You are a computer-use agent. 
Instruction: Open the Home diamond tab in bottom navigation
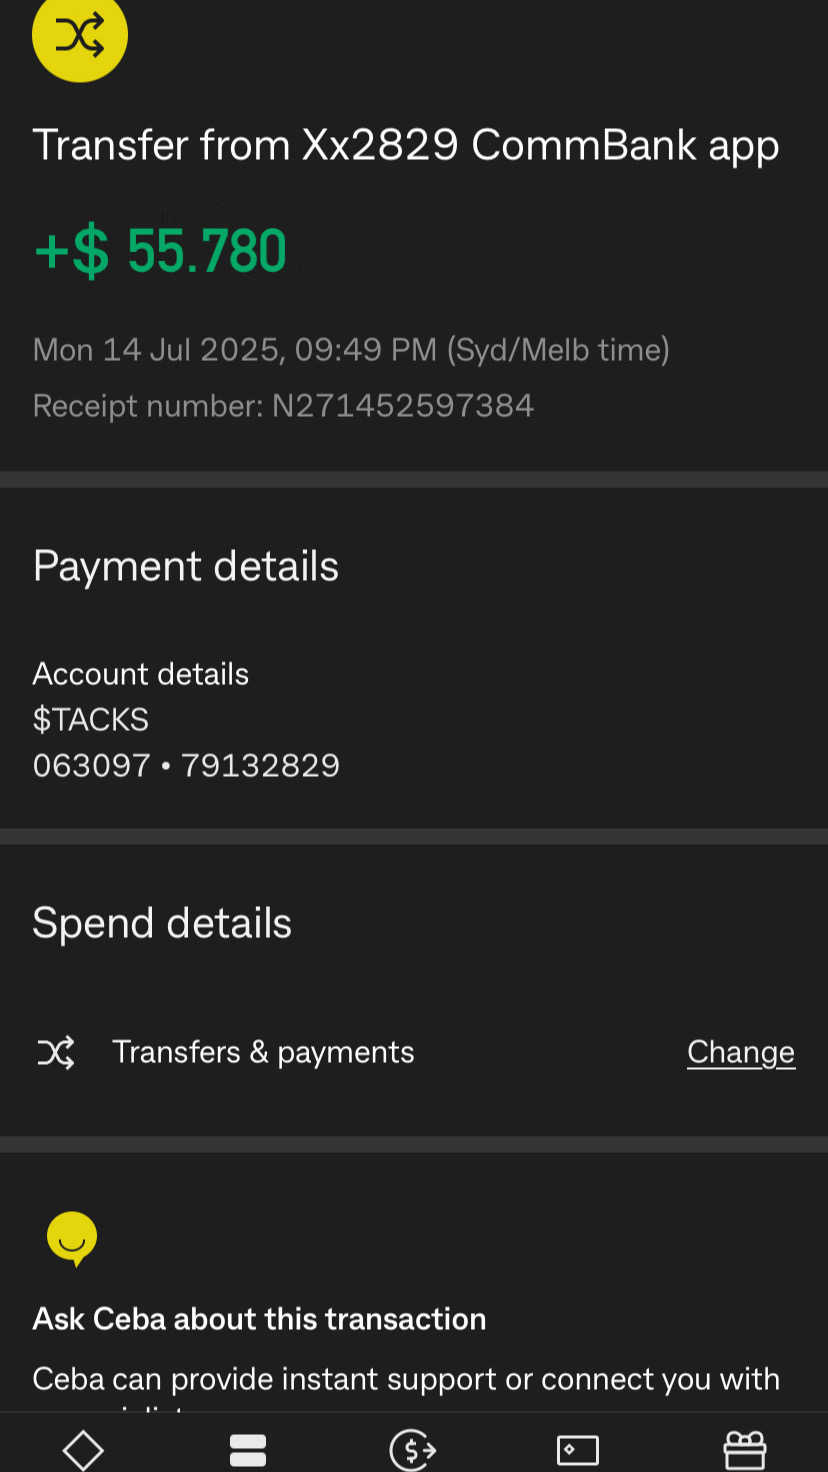tap(83, 1450)
